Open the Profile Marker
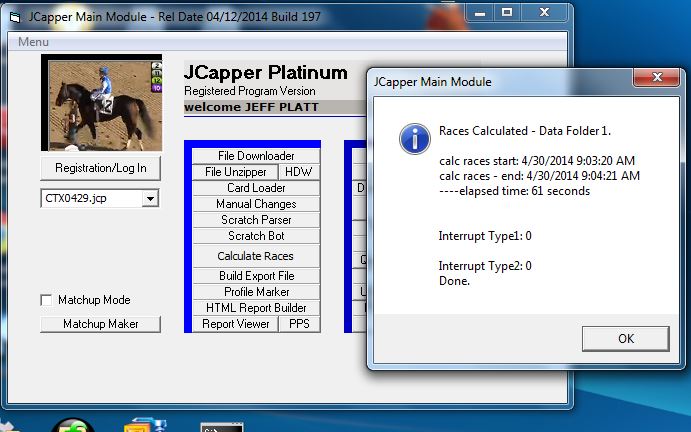Screen dimensions: 691x432 pyautogui.click(x=256, y=292)
